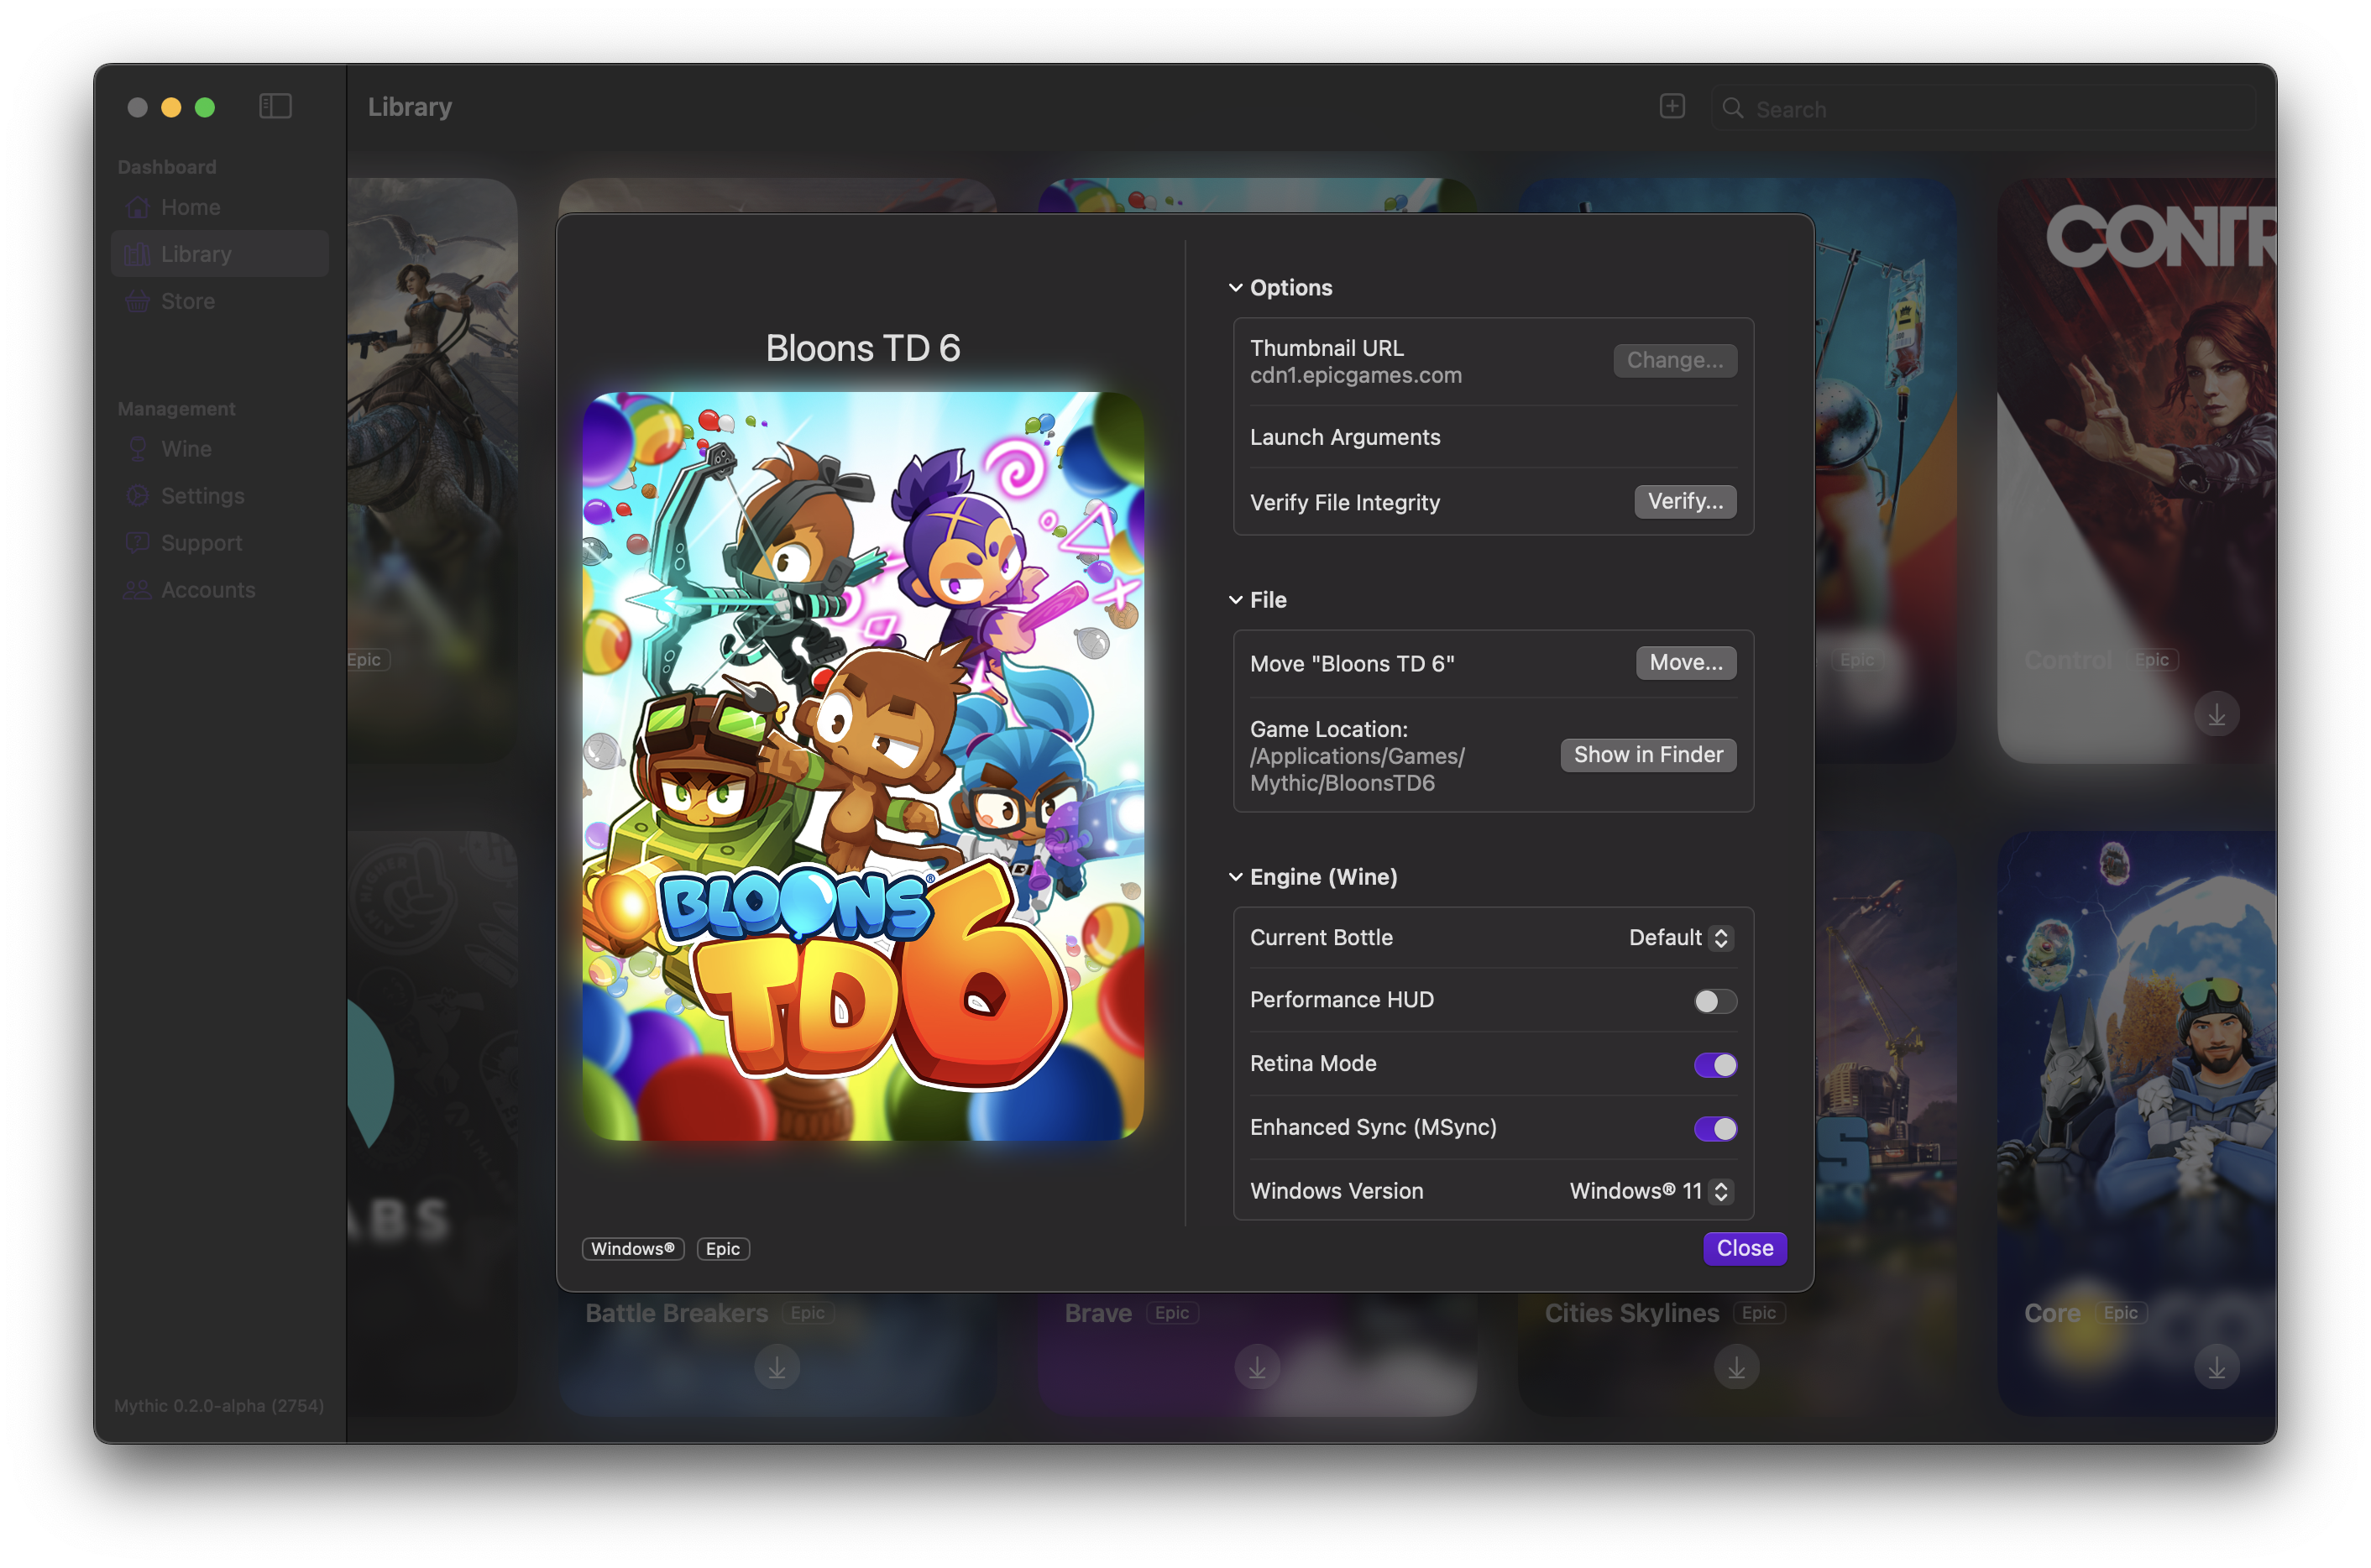Click the Bloons TD 6 cover art
The width and height of the screenshot is (2371, 1568).
click(863, 766)
